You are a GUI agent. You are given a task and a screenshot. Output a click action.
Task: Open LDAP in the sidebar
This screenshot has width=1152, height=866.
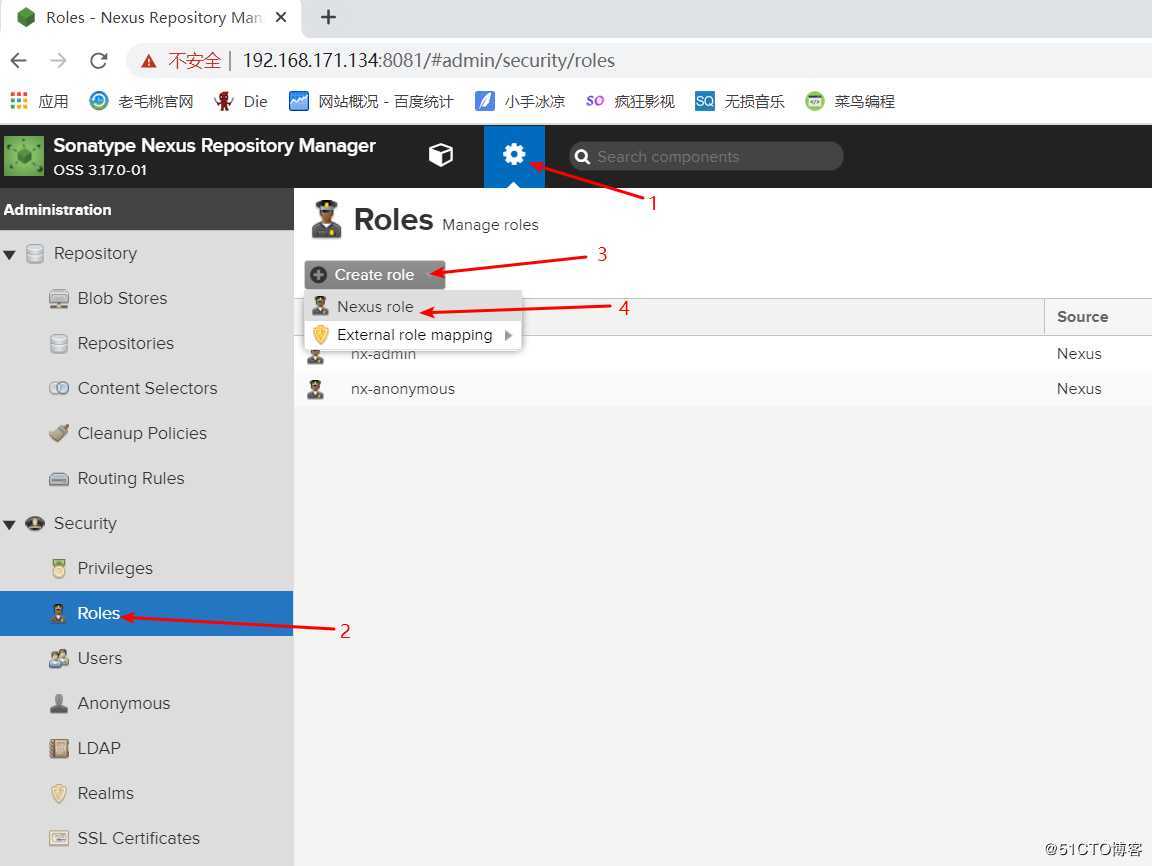(x=98, y=748)
